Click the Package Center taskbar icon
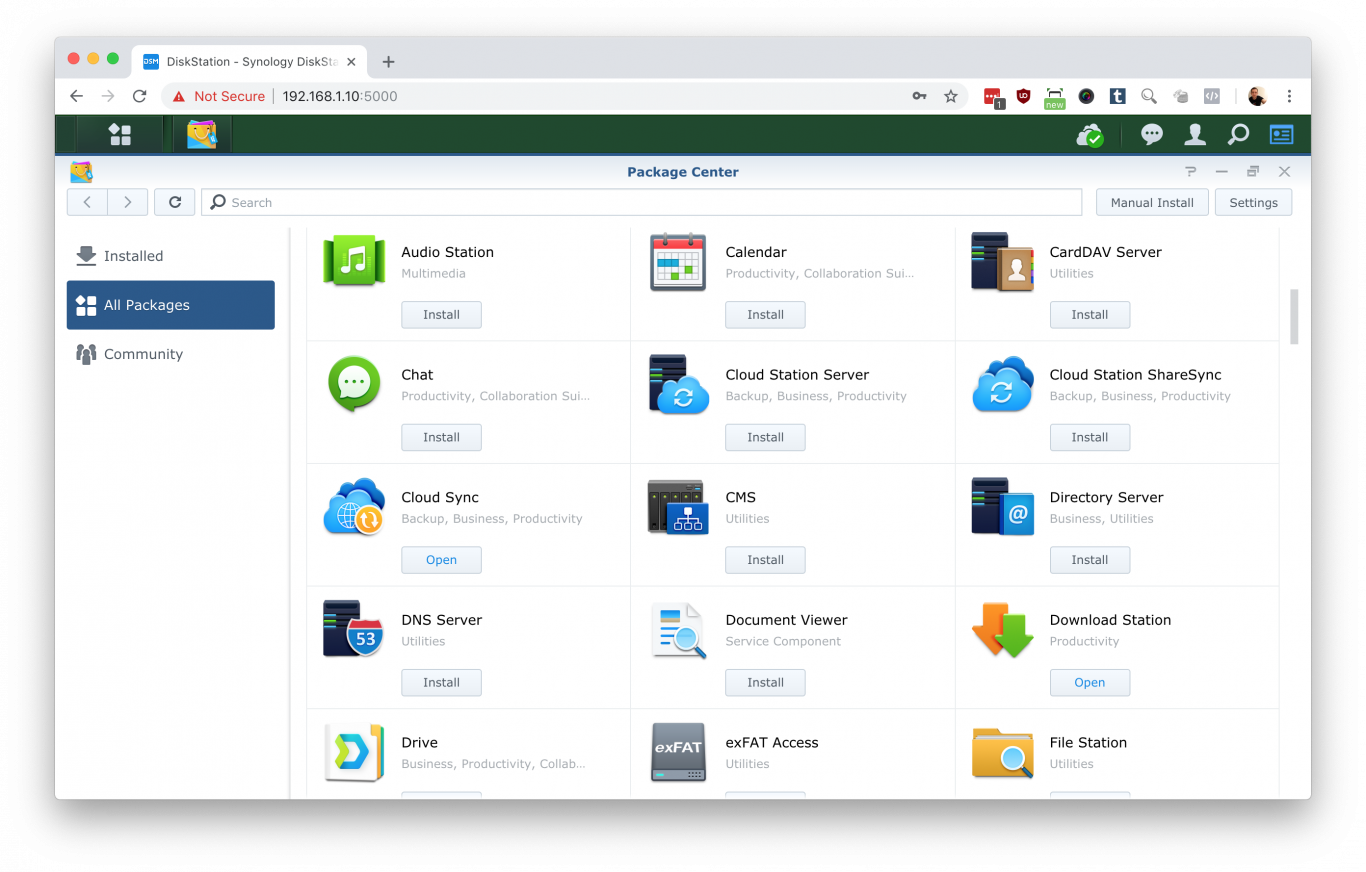Screen dimensions: 1366x872 [202, 134]
